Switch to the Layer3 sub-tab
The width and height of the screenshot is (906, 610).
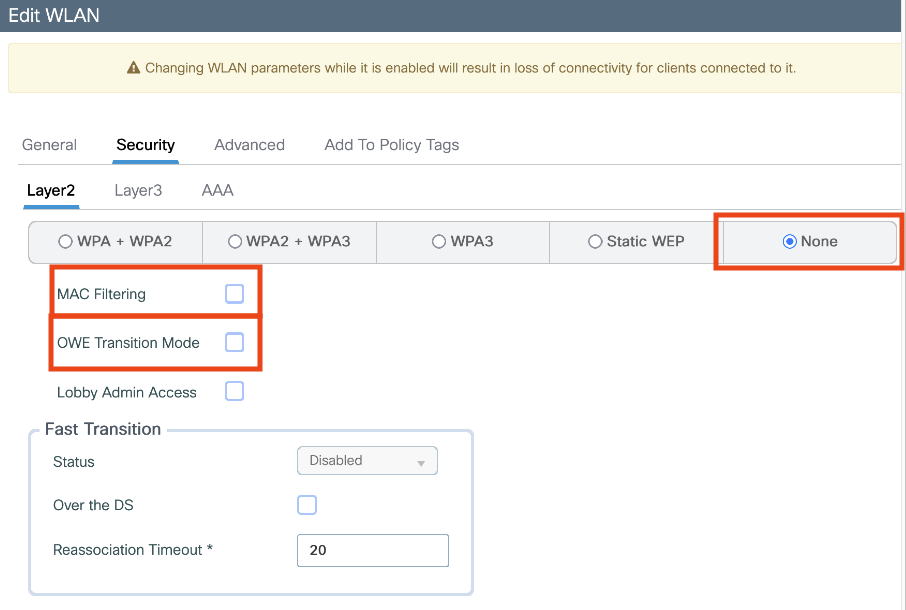(x=138, y=190)
